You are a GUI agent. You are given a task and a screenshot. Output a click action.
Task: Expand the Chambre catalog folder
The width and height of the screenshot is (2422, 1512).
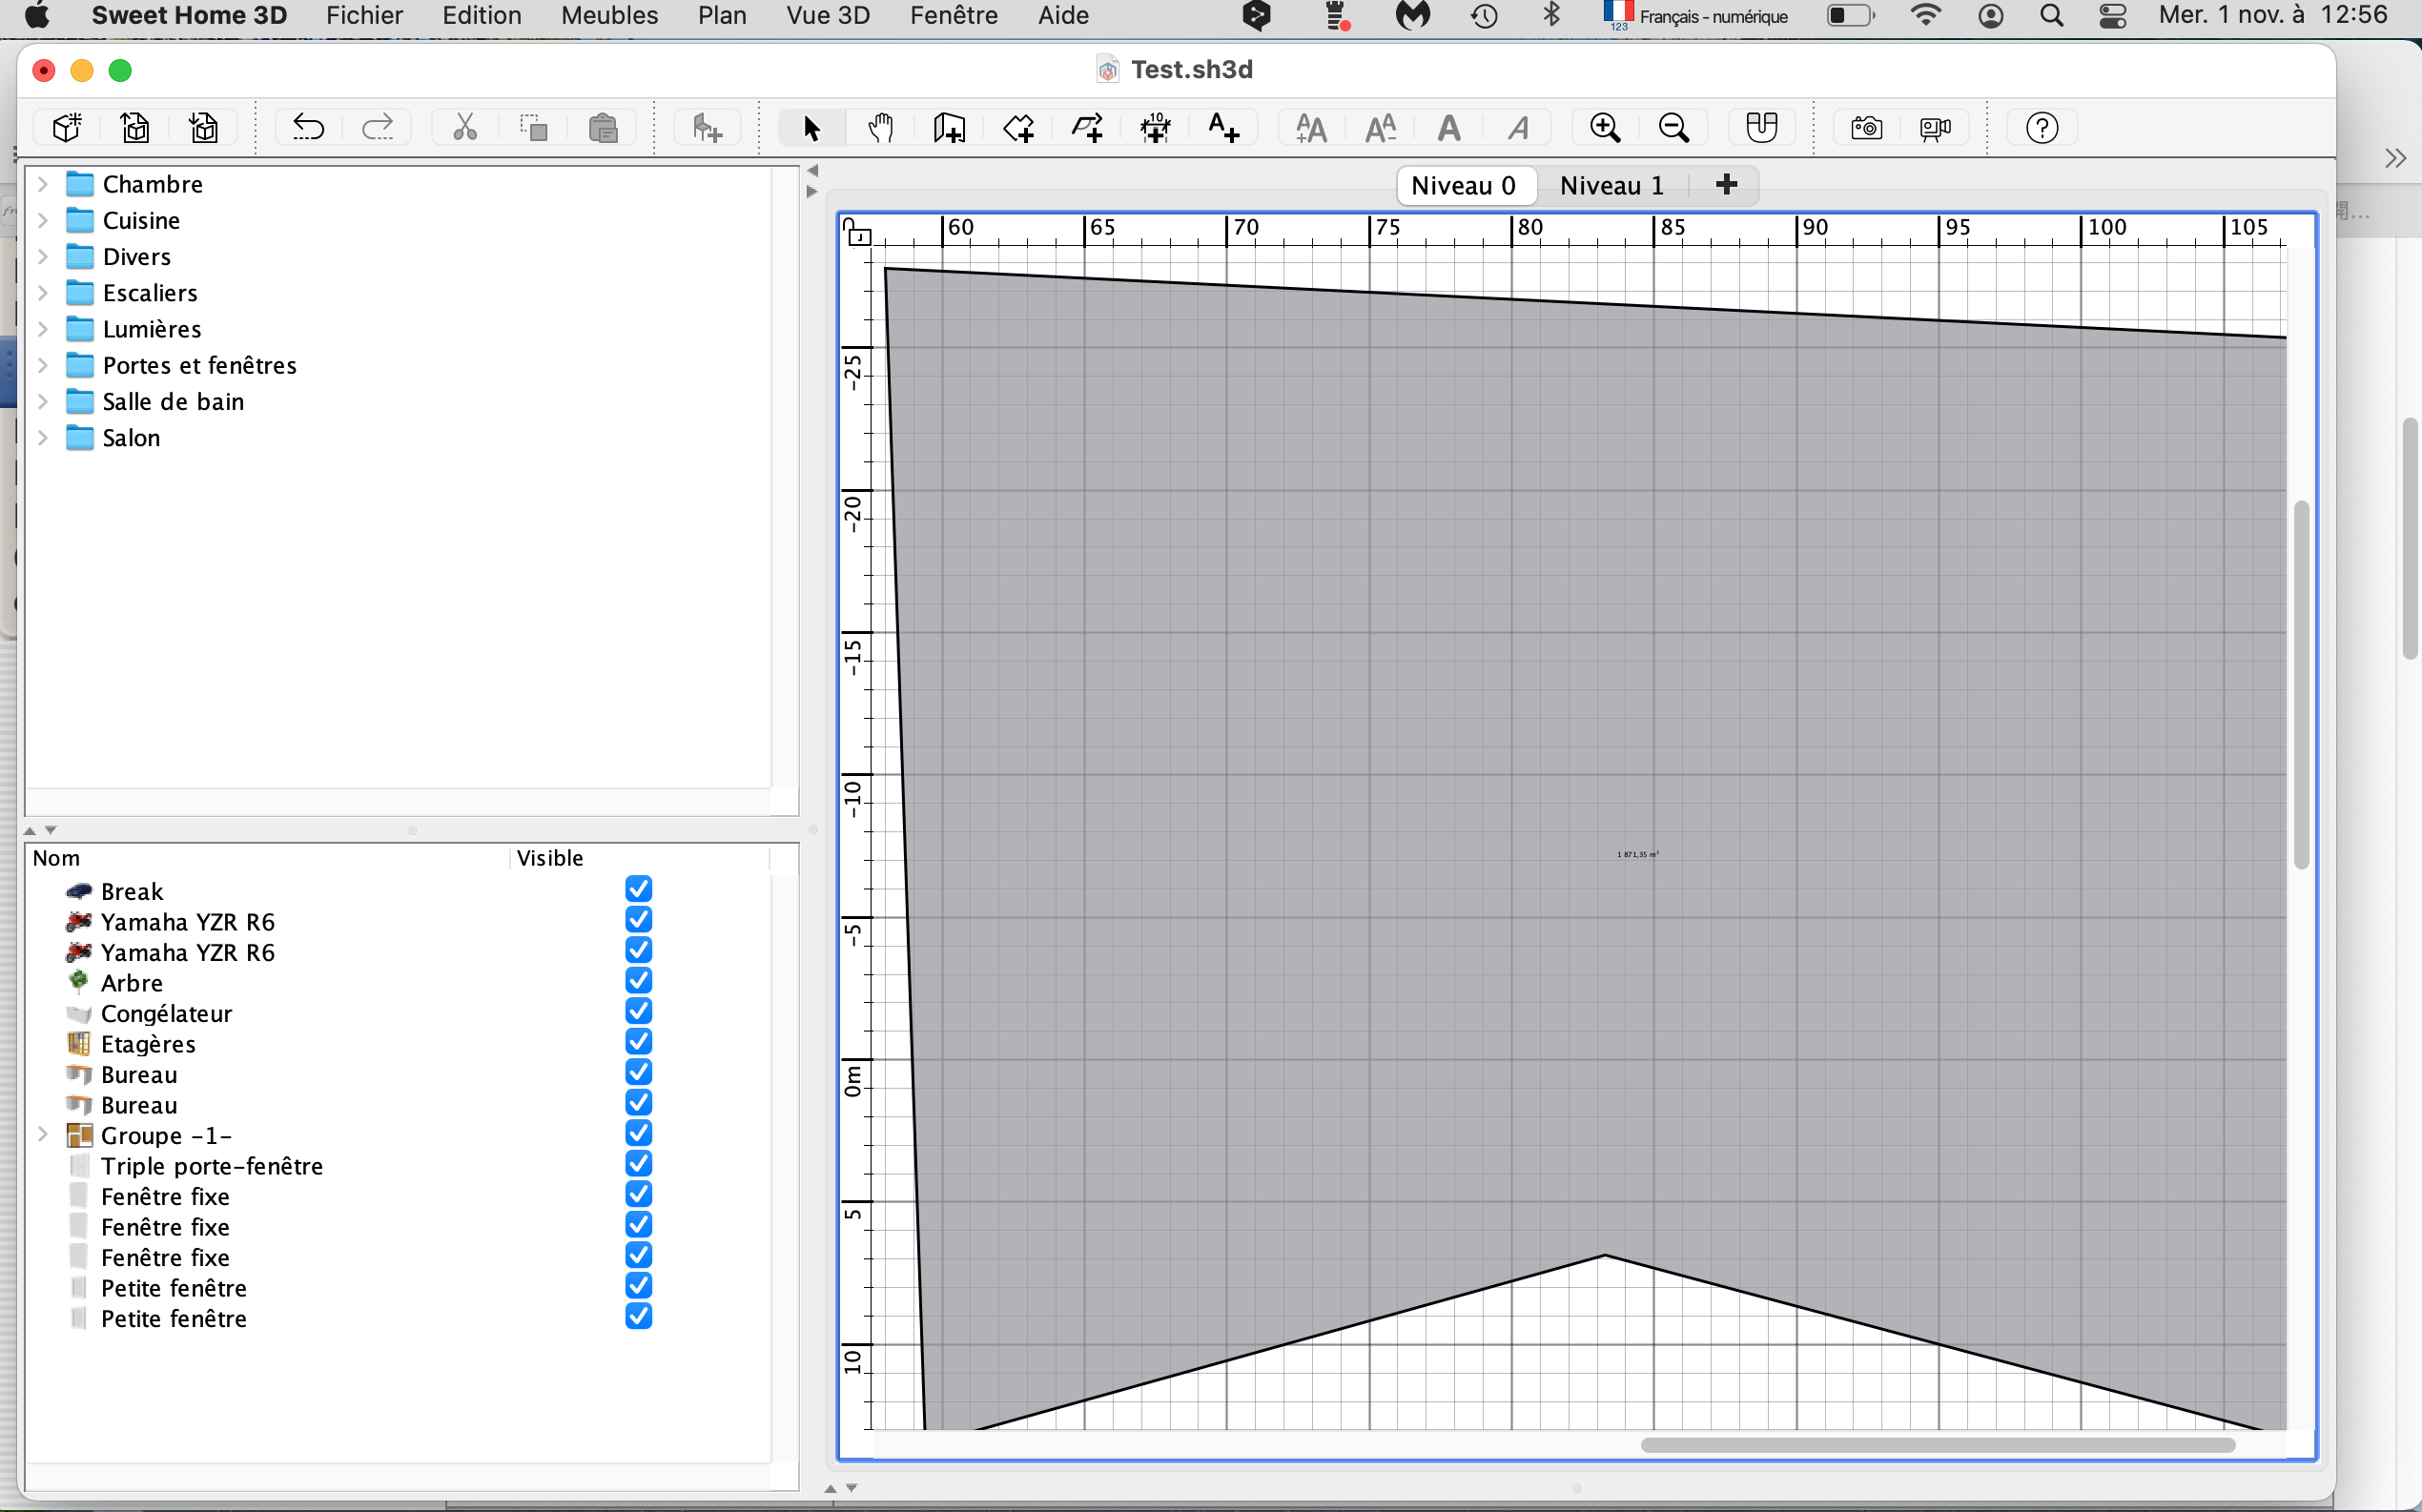(43, 184)
